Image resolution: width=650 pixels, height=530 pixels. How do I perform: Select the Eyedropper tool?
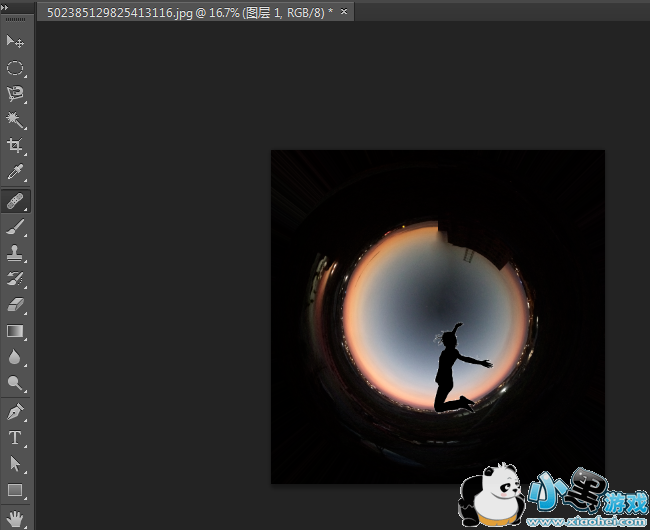(x=15, y=172)
